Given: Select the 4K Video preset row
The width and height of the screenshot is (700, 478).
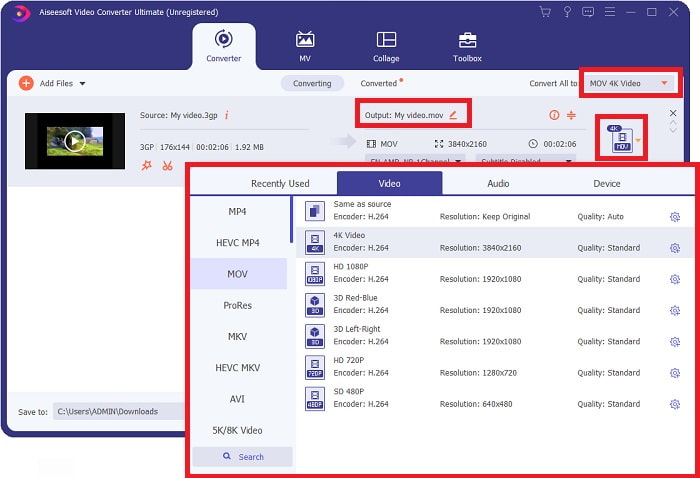Looking at the screenshot, I should (495, 242).
